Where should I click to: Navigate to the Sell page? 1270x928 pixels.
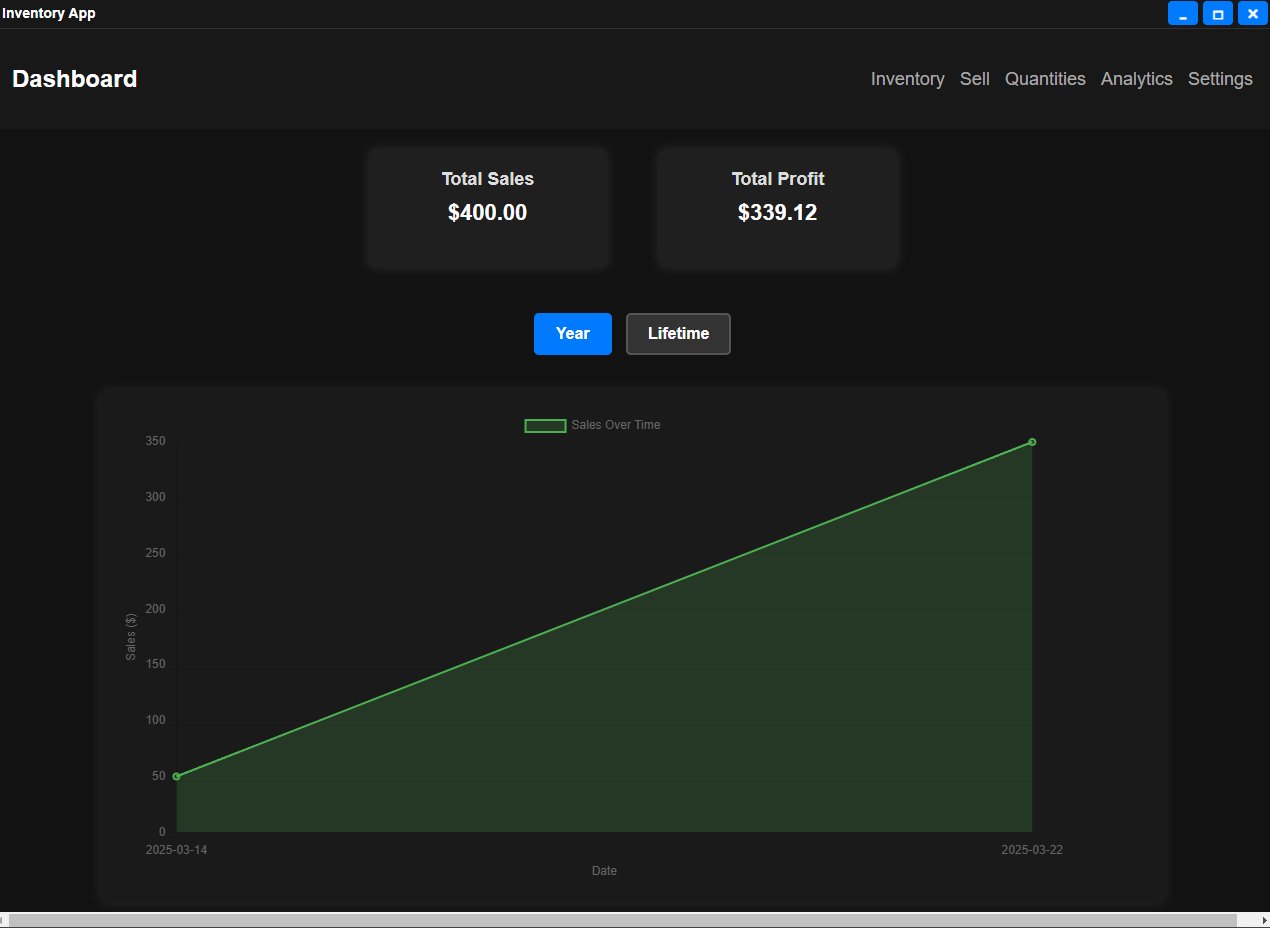pyautogui.click(x=974, y=78)
